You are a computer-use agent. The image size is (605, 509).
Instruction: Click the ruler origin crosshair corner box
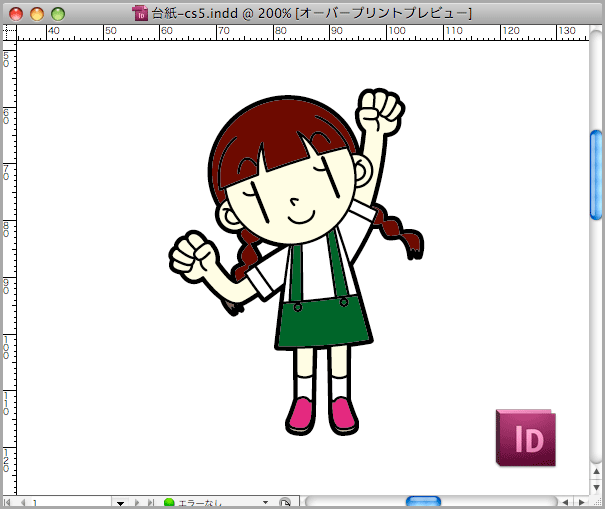[9, 32]
